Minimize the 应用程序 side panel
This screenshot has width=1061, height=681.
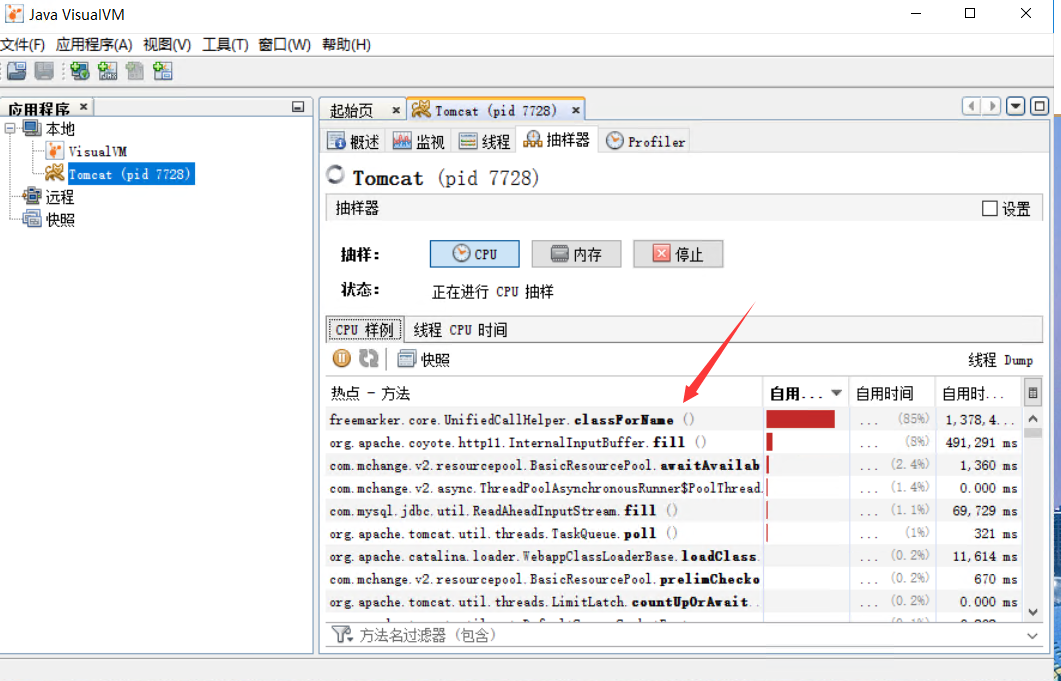298,107
